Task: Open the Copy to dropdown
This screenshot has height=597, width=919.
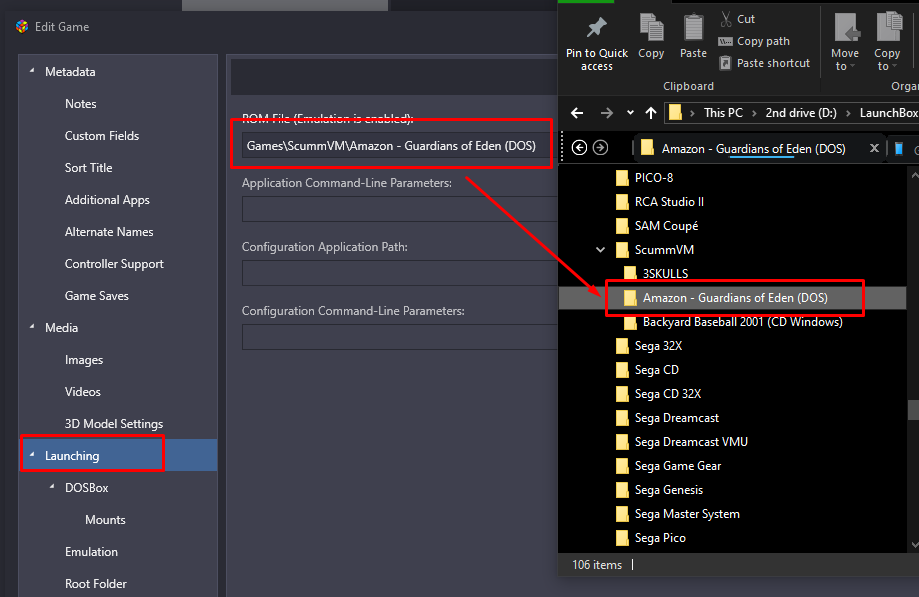Action: [x=887, y=42]
